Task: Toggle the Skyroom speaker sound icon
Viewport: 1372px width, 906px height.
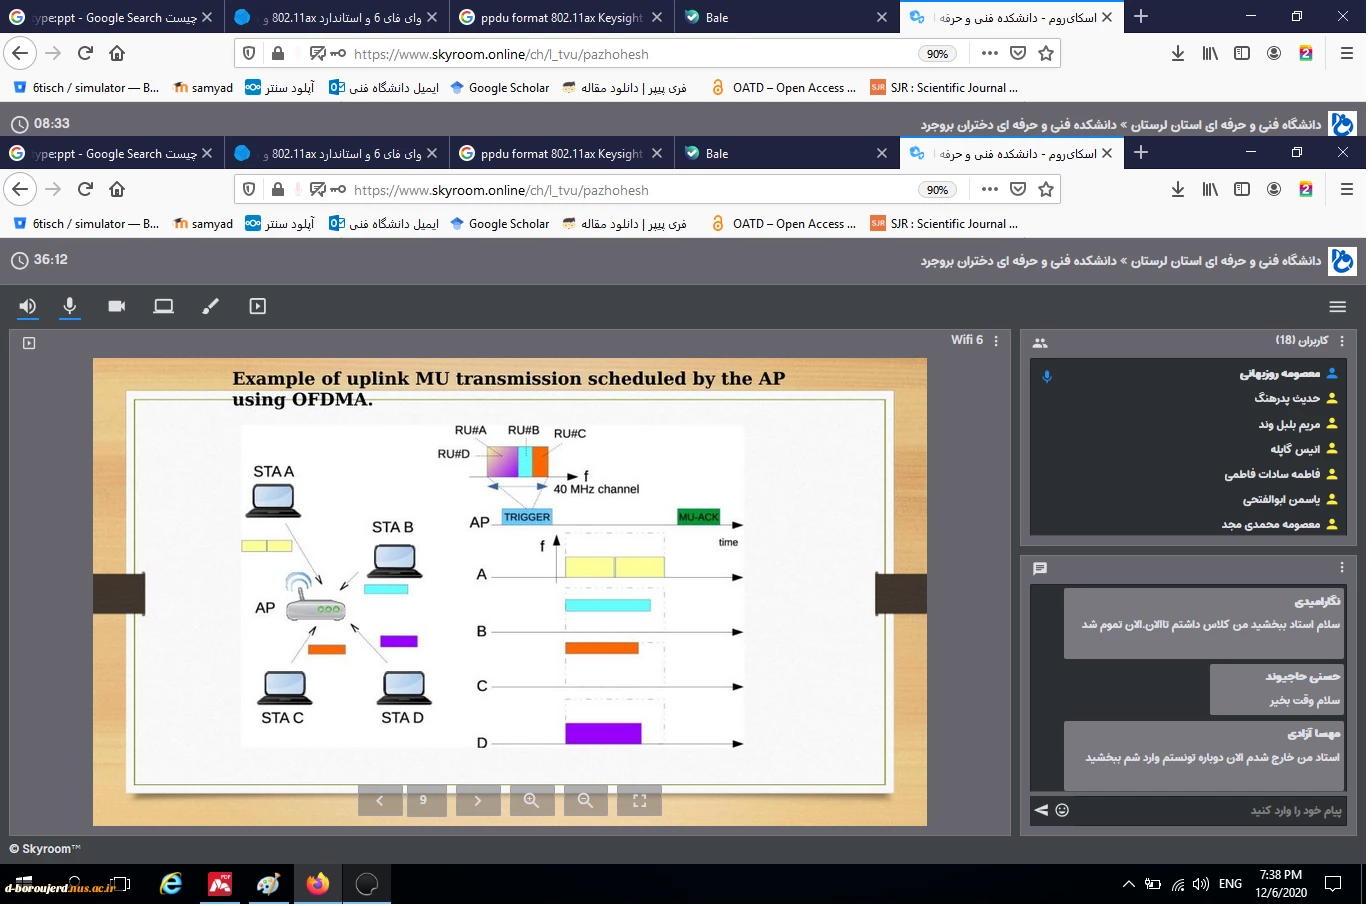Action: (28, 307)
